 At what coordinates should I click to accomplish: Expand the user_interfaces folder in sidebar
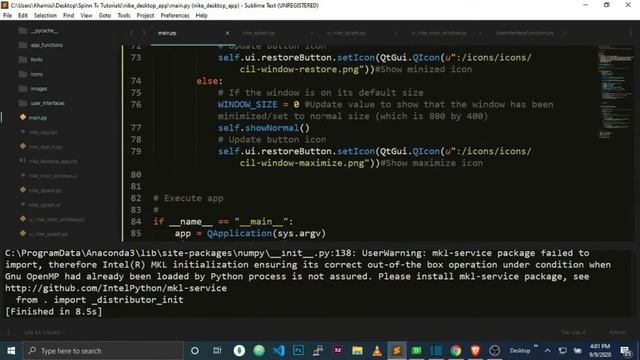pyautogui.click(x=42, y=103)
